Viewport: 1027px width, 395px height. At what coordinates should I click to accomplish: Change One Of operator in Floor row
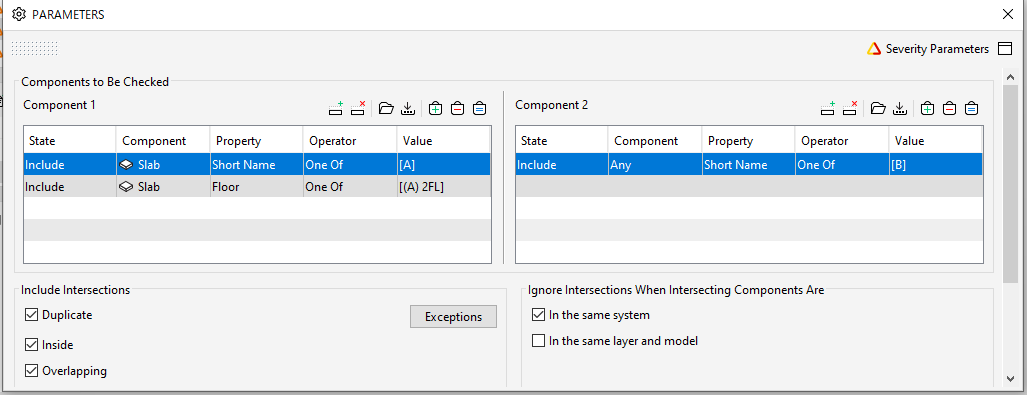350,187
